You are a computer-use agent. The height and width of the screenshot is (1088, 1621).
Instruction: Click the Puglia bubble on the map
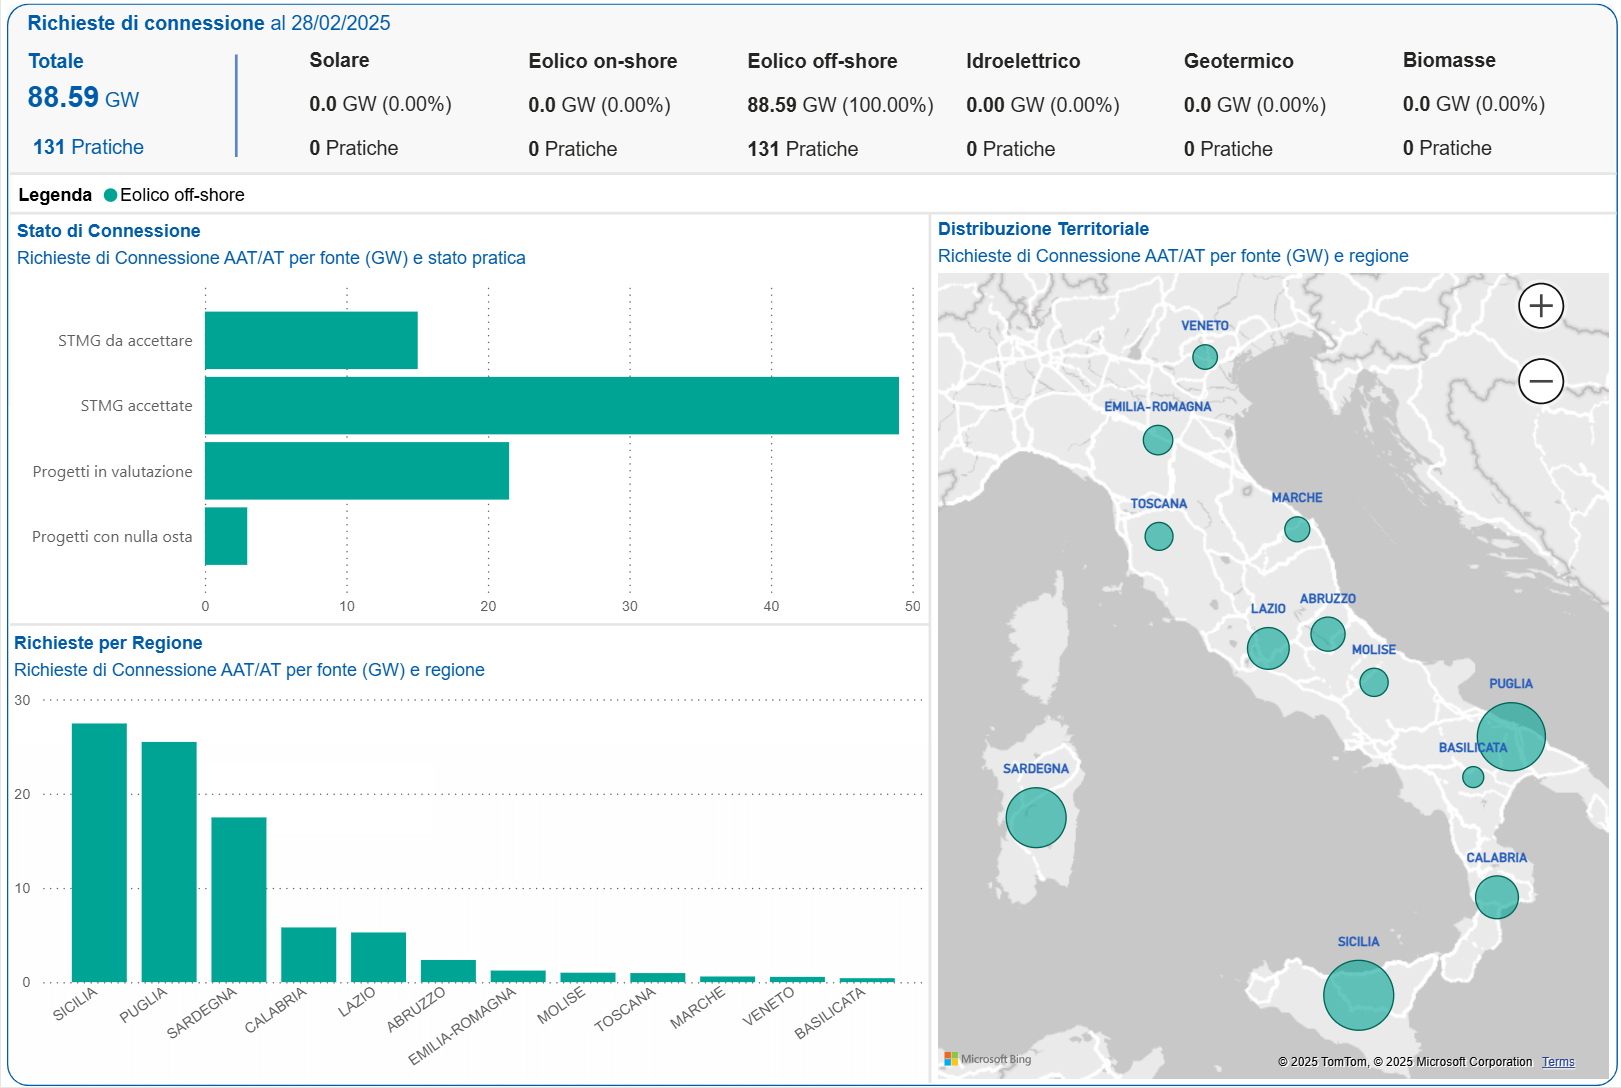tap(1511, 736)
